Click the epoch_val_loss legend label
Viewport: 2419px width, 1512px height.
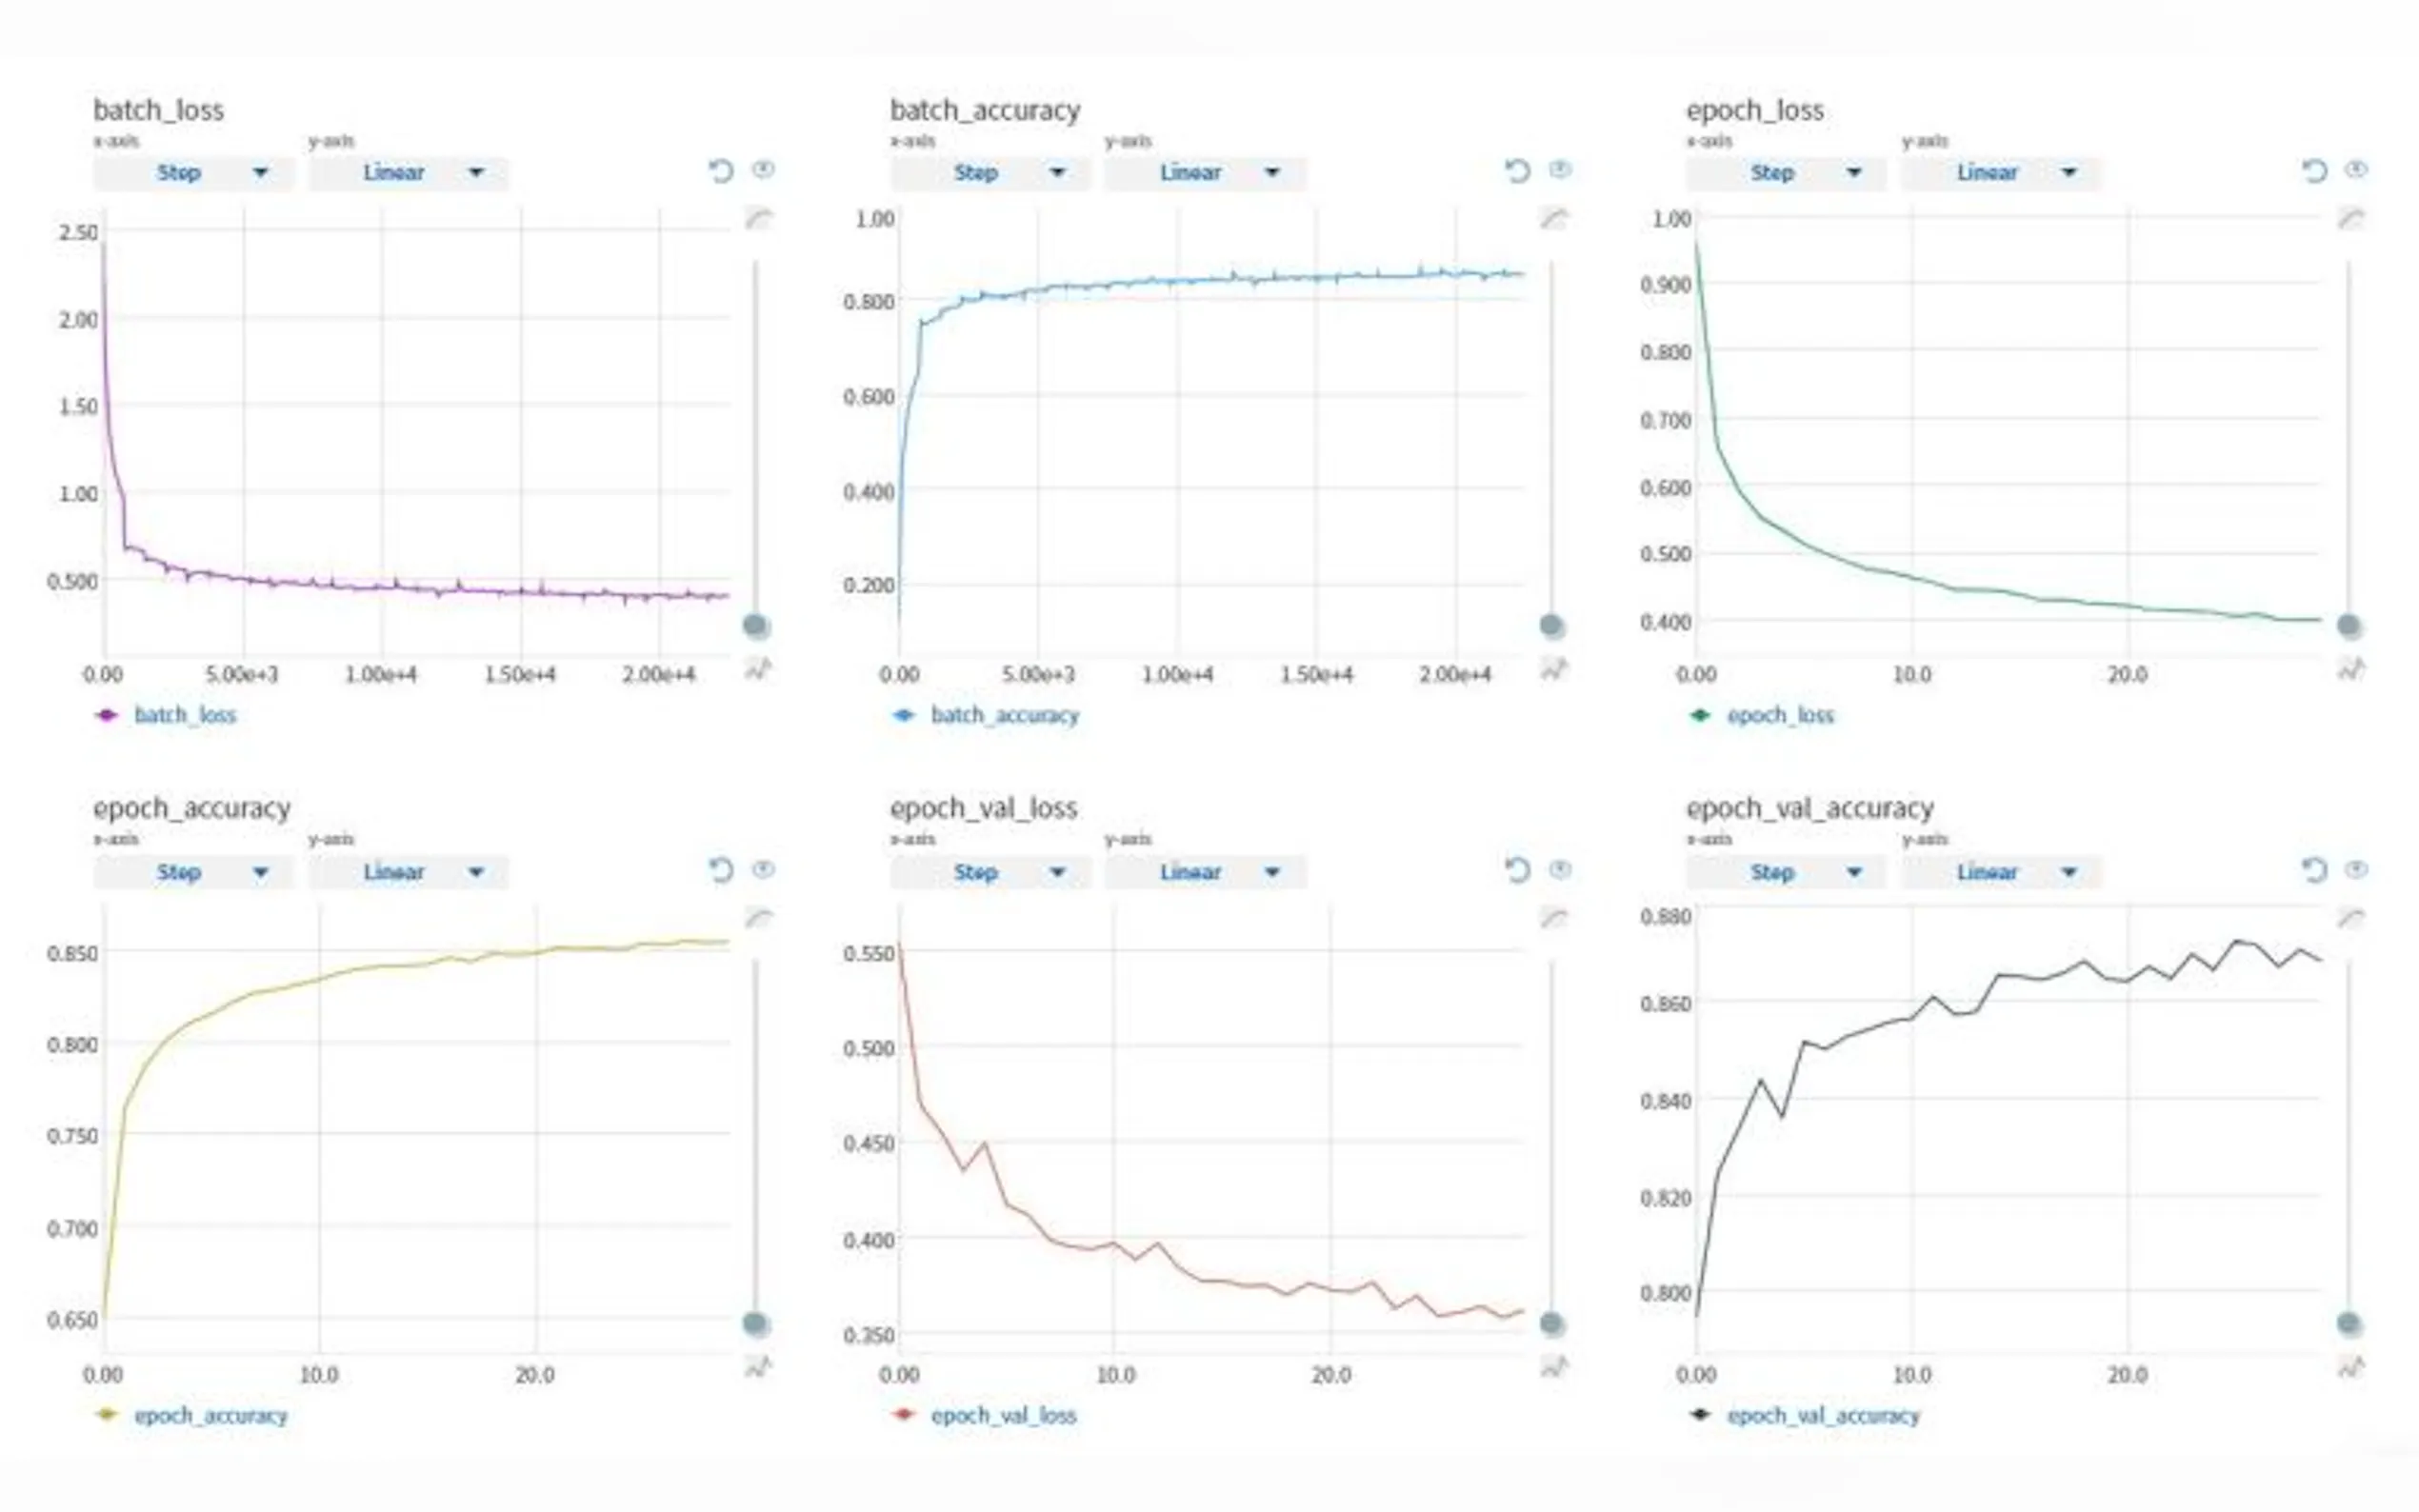click(1003, 1415)
